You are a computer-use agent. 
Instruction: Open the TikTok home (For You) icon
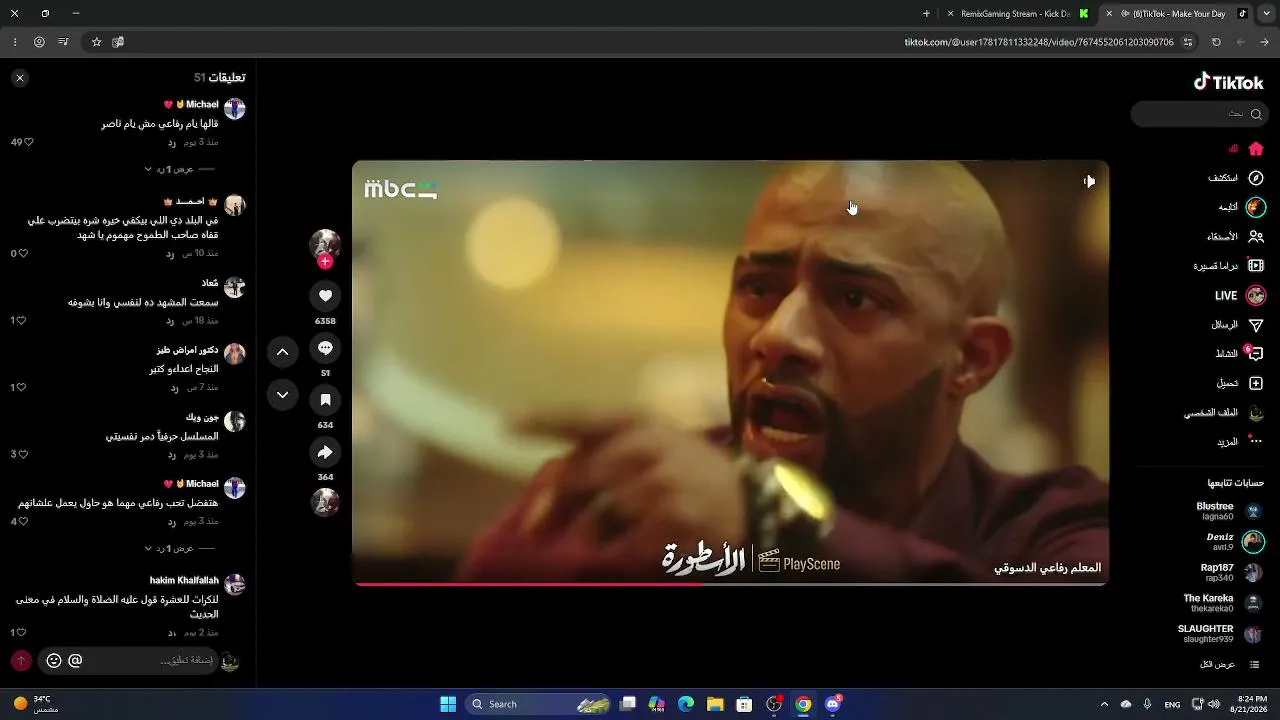[x=1256, y=149]
